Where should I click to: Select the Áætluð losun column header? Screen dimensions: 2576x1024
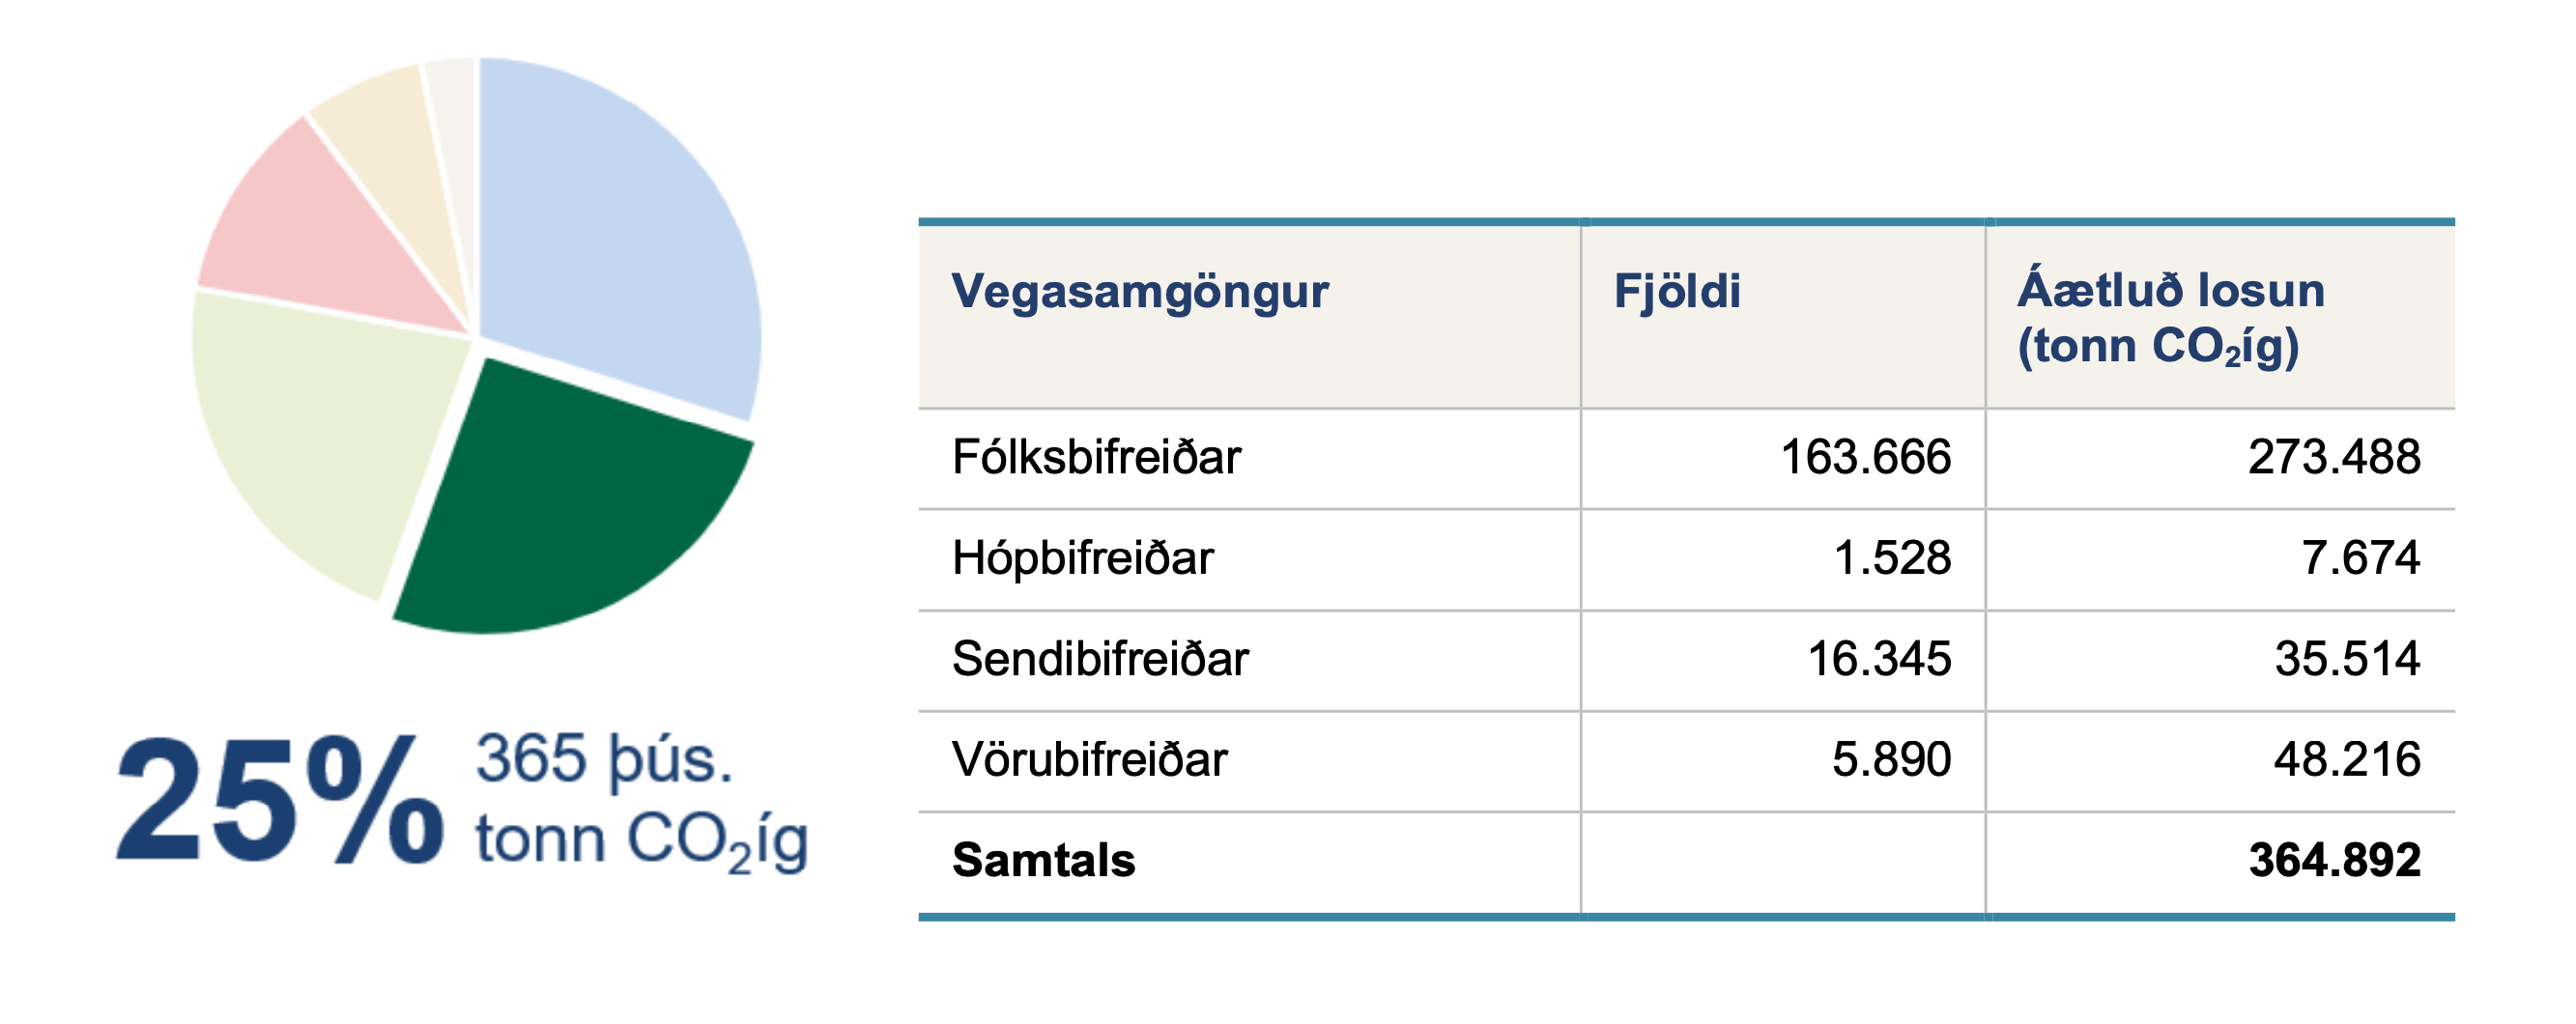point(2170,318)
